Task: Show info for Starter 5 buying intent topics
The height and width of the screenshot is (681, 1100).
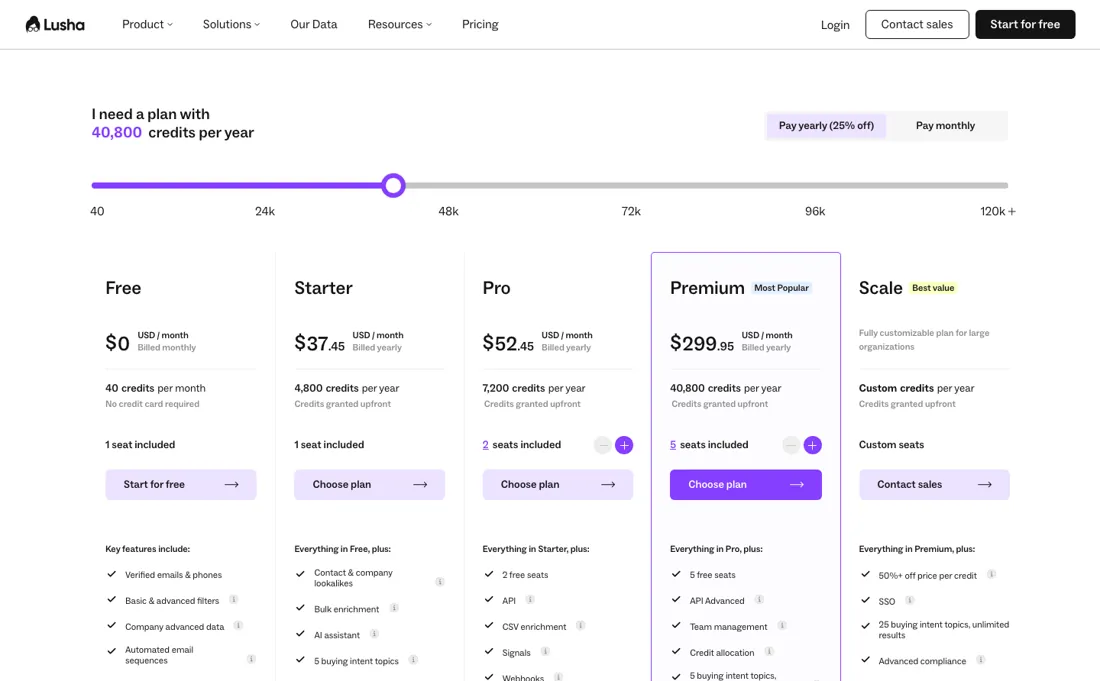Action: (x=413, y=660)
